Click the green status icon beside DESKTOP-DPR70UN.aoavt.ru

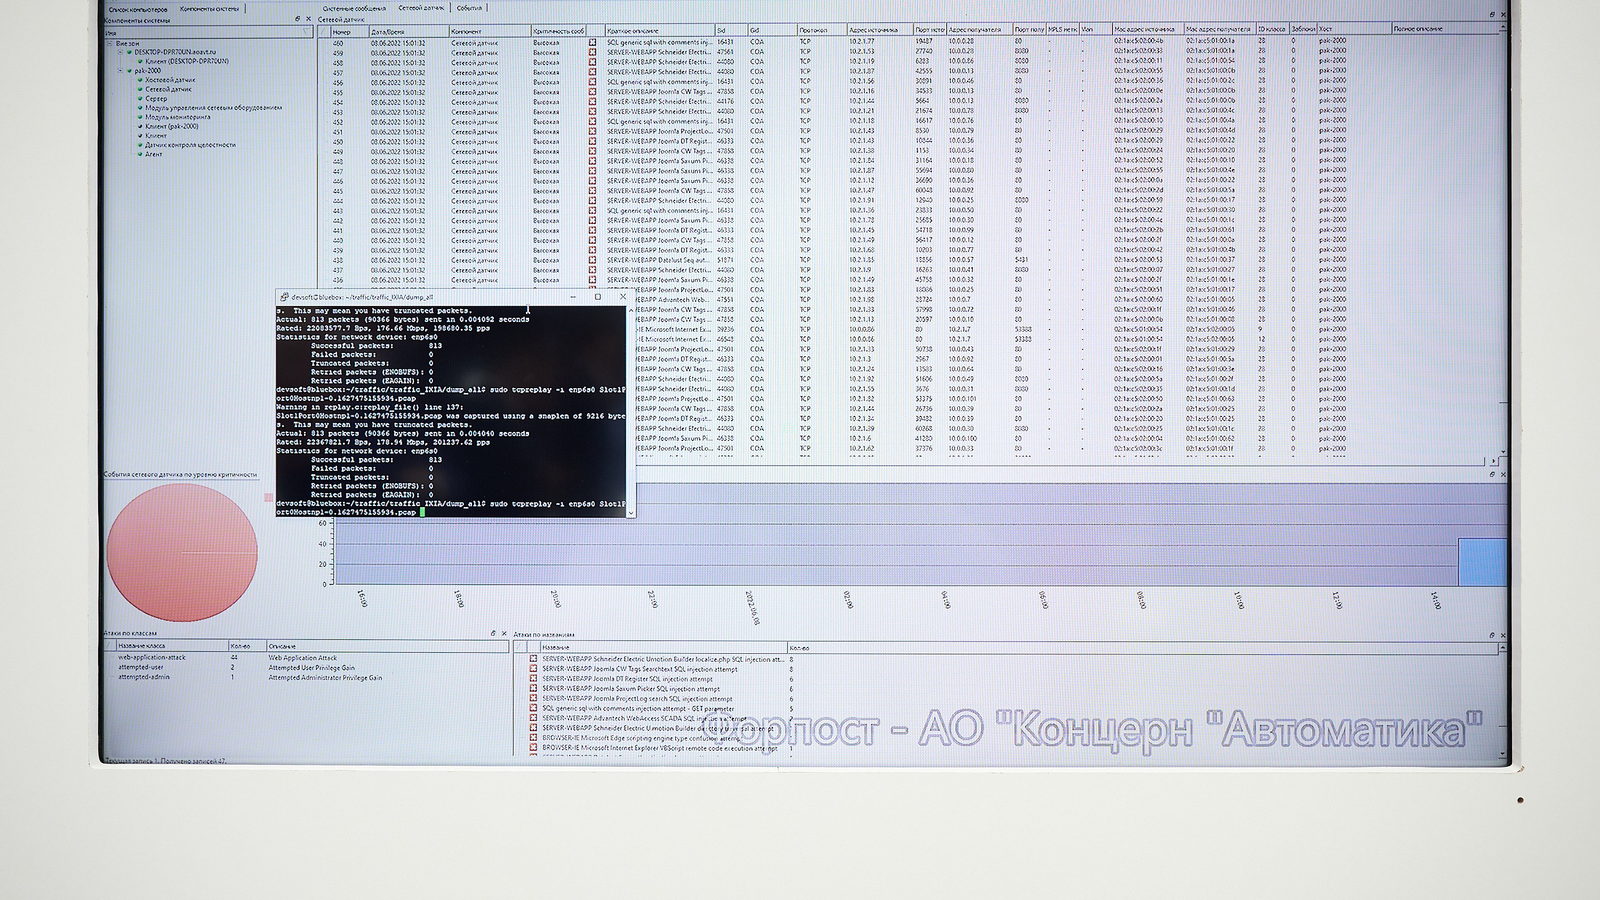130,52
